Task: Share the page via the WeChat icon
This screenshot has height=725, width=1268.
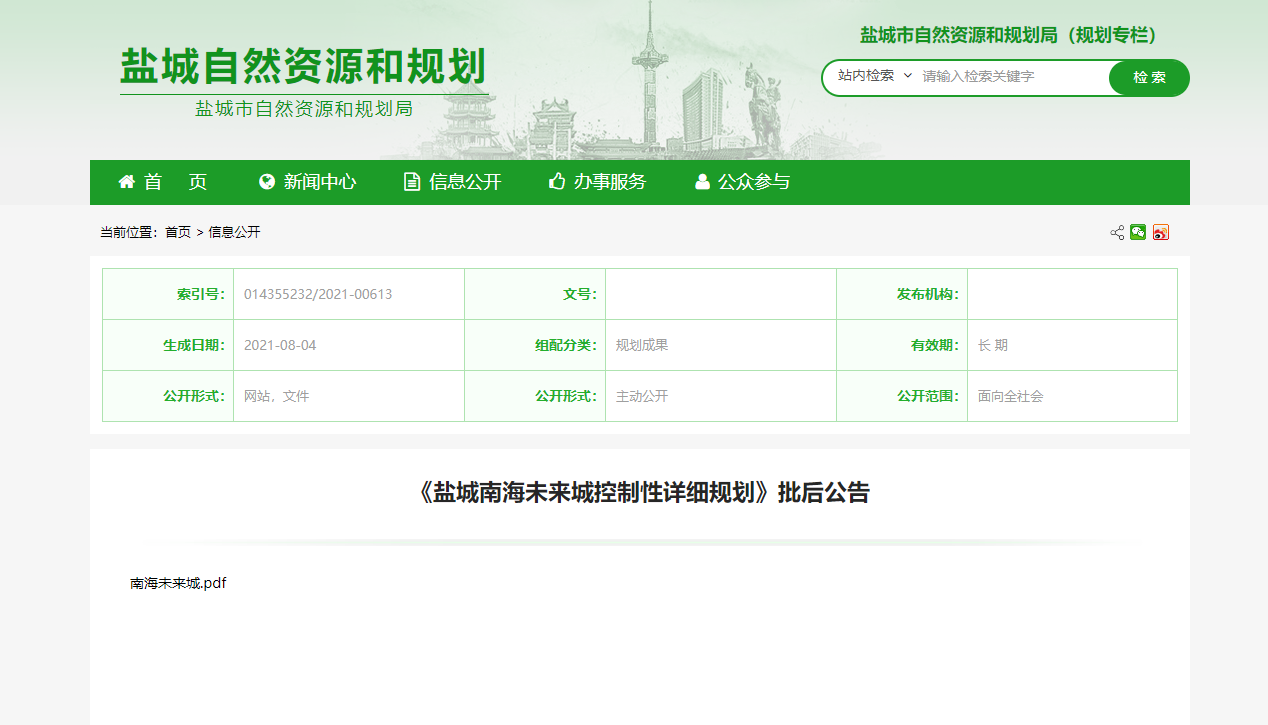Action: click(x=1138, y=233)
